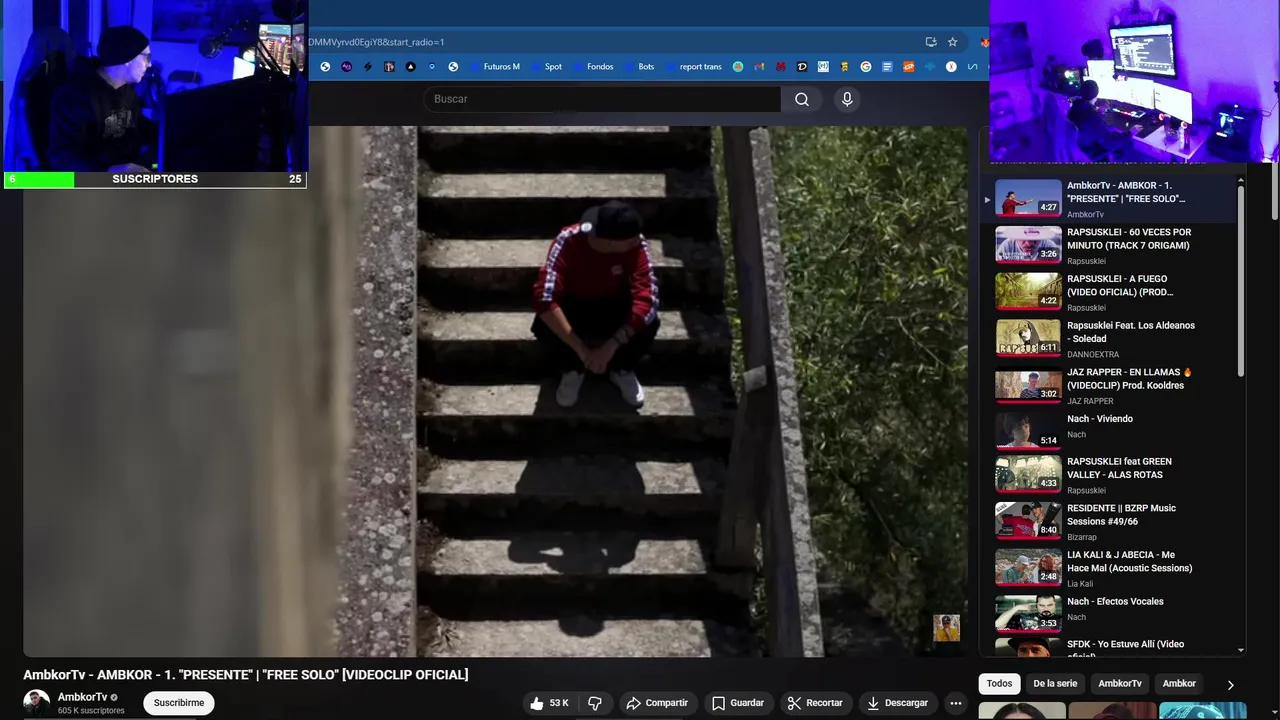This screenshot has height=720, width=1280.
Task: Open the first globe bookmark icon
Action: pyautogui.click(x=325, y=67)
